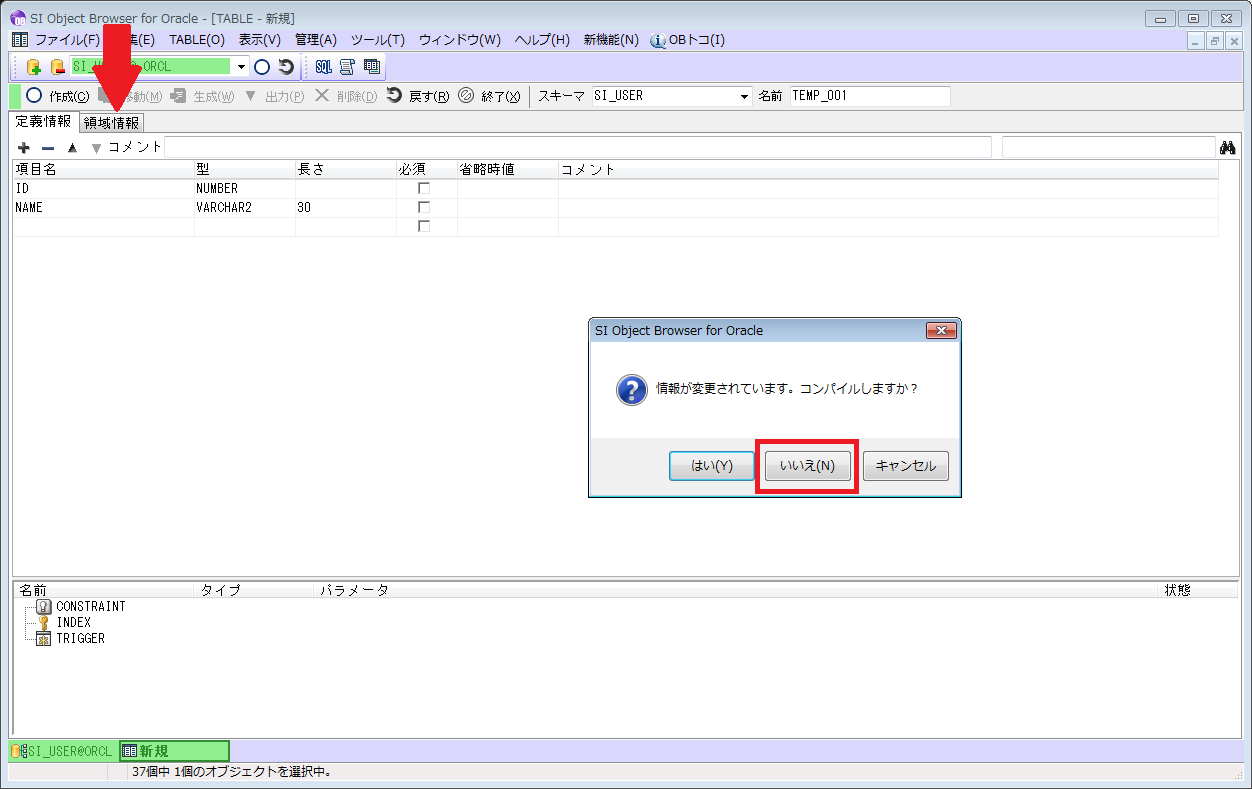Click the 削除(D) delete toolbar item

pyautogui.click(x=346, y=96)
